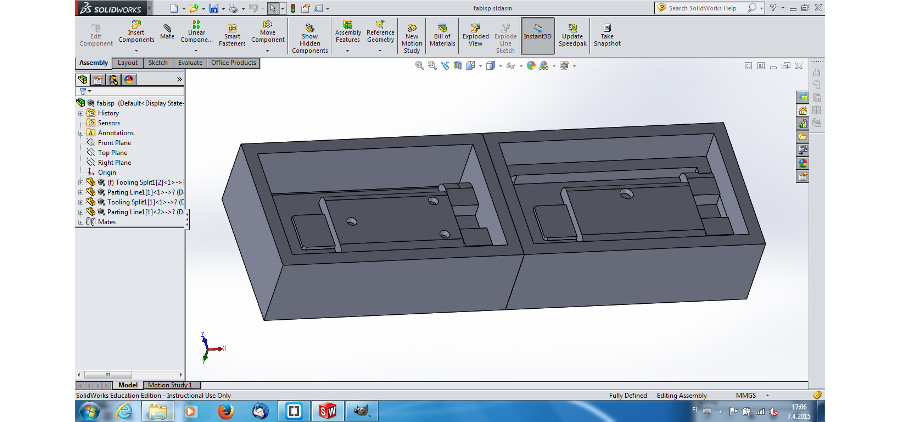Click Take Snapshot tool
900x422 pixels.
point(607,36)
